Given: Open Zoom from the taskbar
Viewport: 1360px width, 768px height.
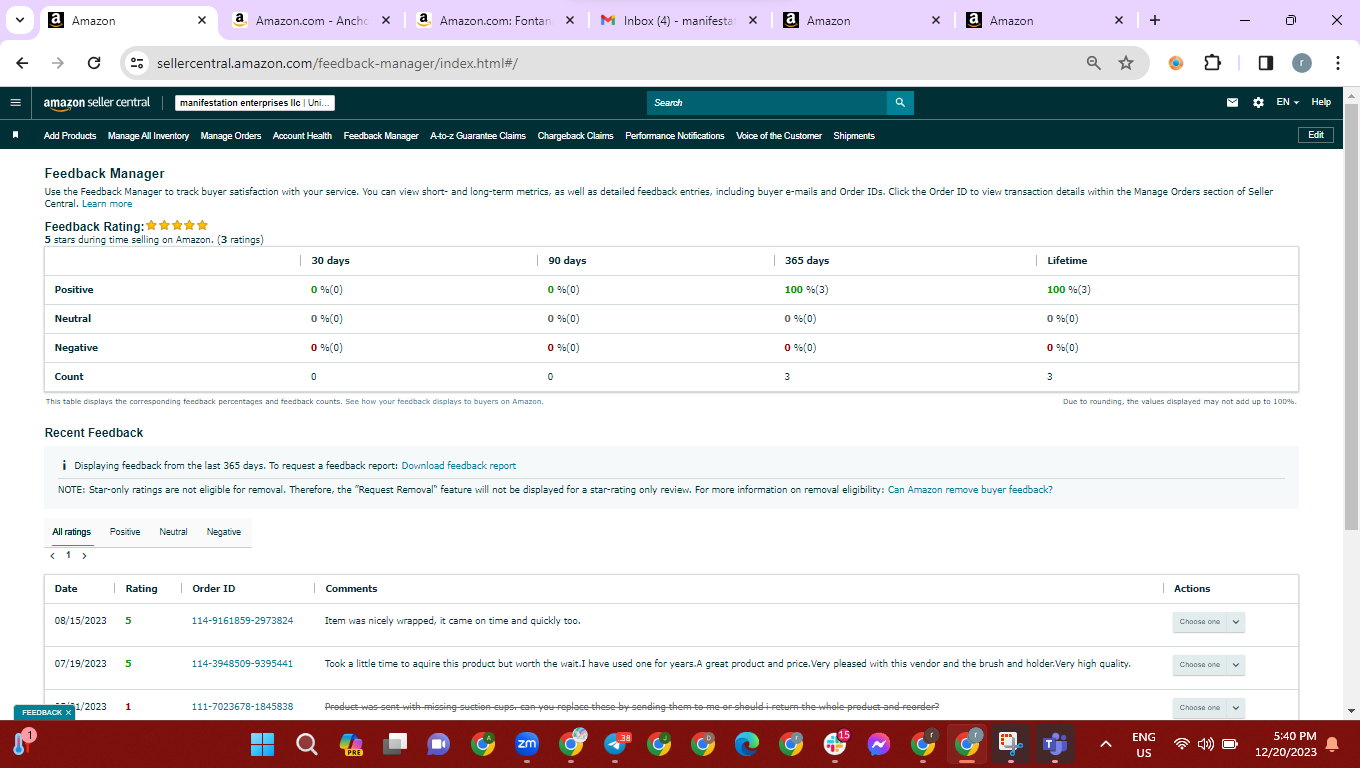Looking at the screenshot, I should click(527, 744).
